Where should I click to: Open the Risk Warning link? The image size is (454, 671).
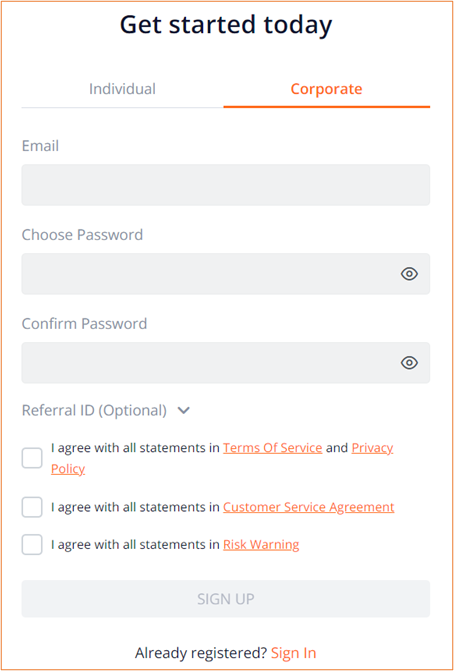click(261, 545)
